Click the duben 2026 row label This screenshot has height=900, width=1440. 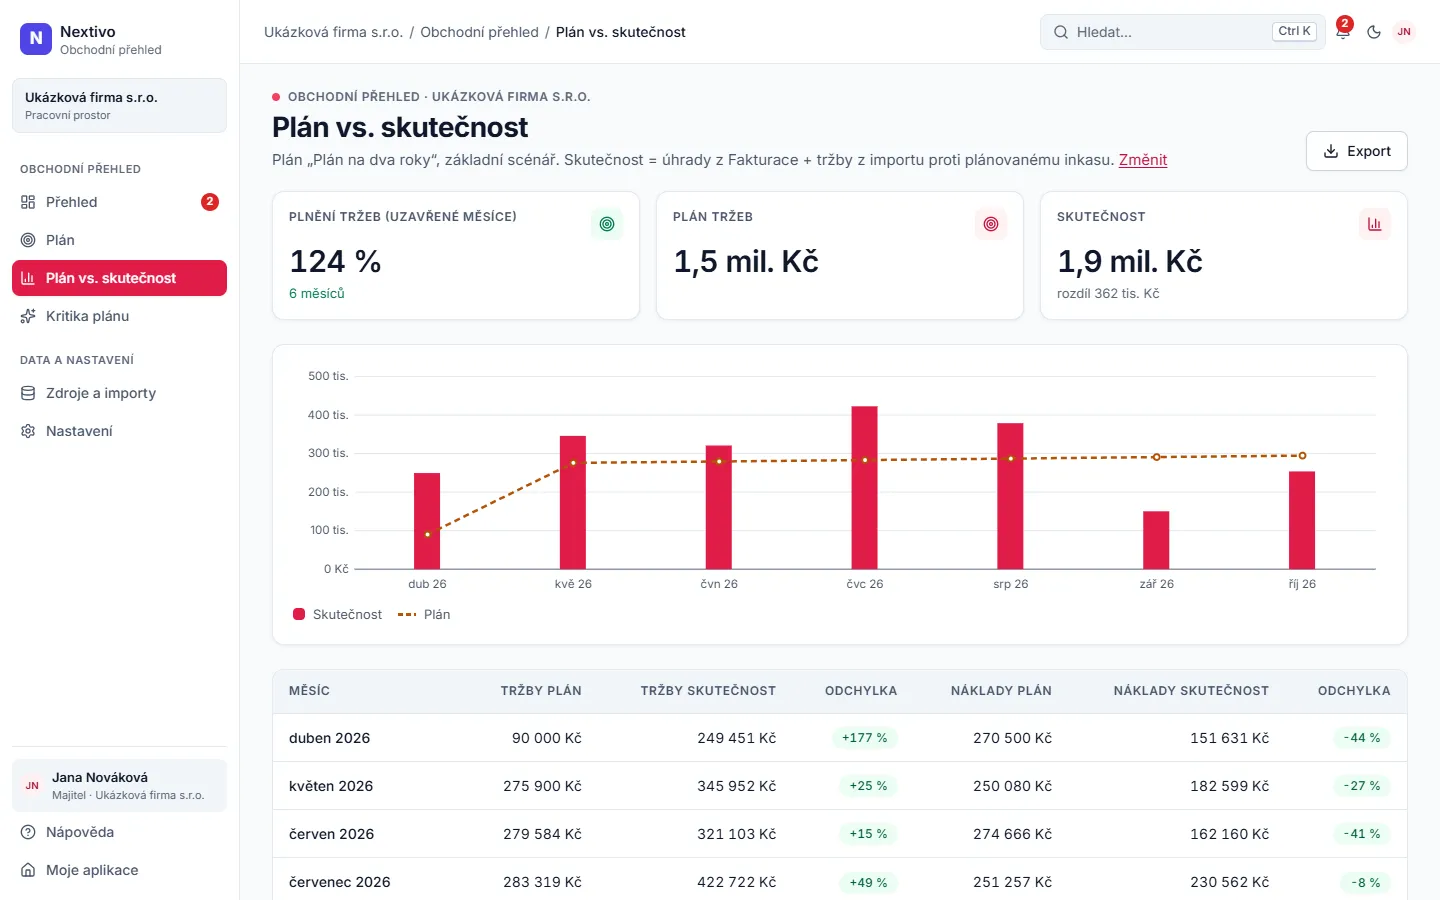(329, 738)
